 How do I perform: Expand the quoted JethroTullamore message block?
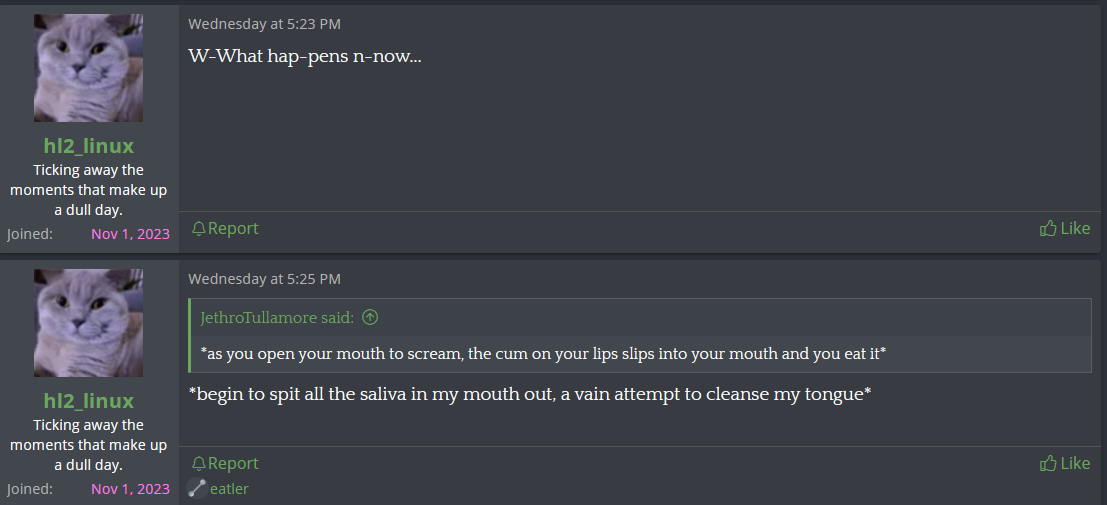(x=640, y=353)
